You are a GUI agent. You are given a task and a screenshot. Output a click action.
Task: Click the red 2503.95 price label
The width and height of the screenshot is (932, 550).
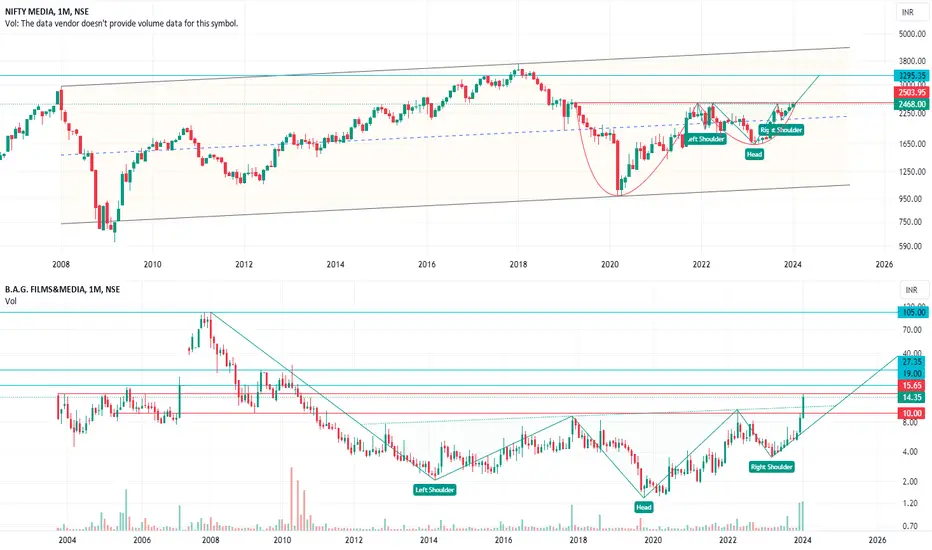[x=912, y=93]
